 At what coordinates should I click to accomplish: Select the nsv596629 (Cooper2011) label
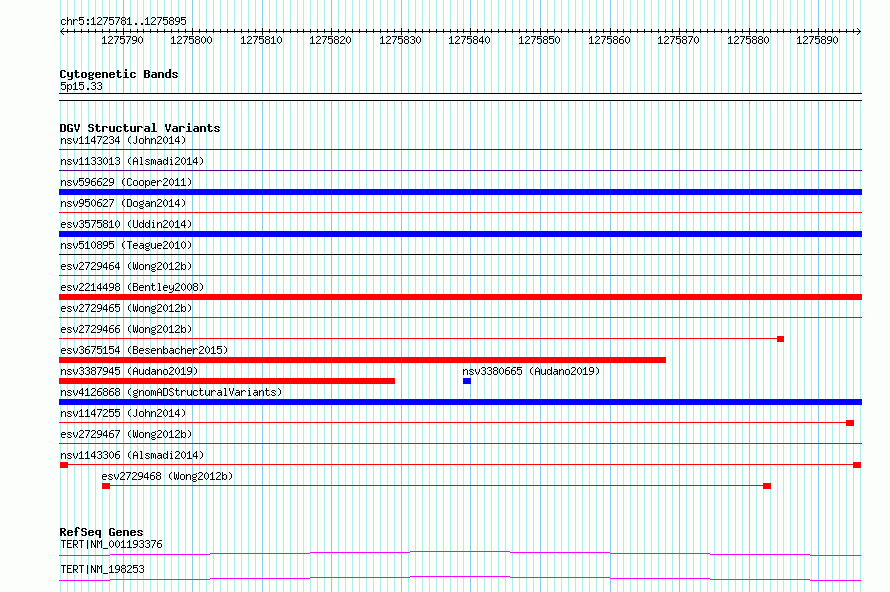click(126, 182)
